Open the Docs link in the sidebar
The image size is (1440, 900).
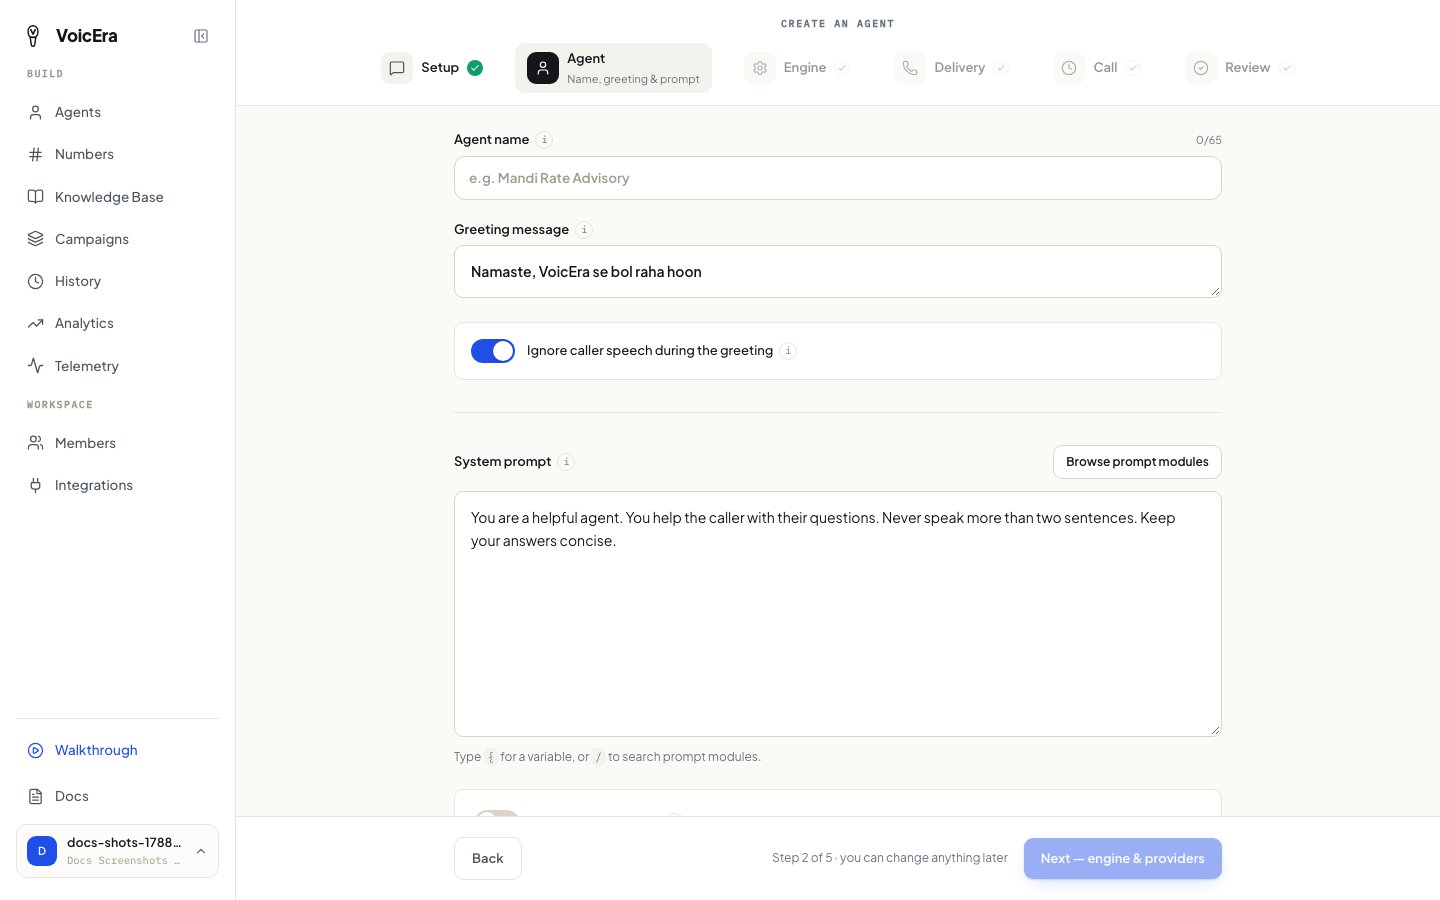[117, 796]
